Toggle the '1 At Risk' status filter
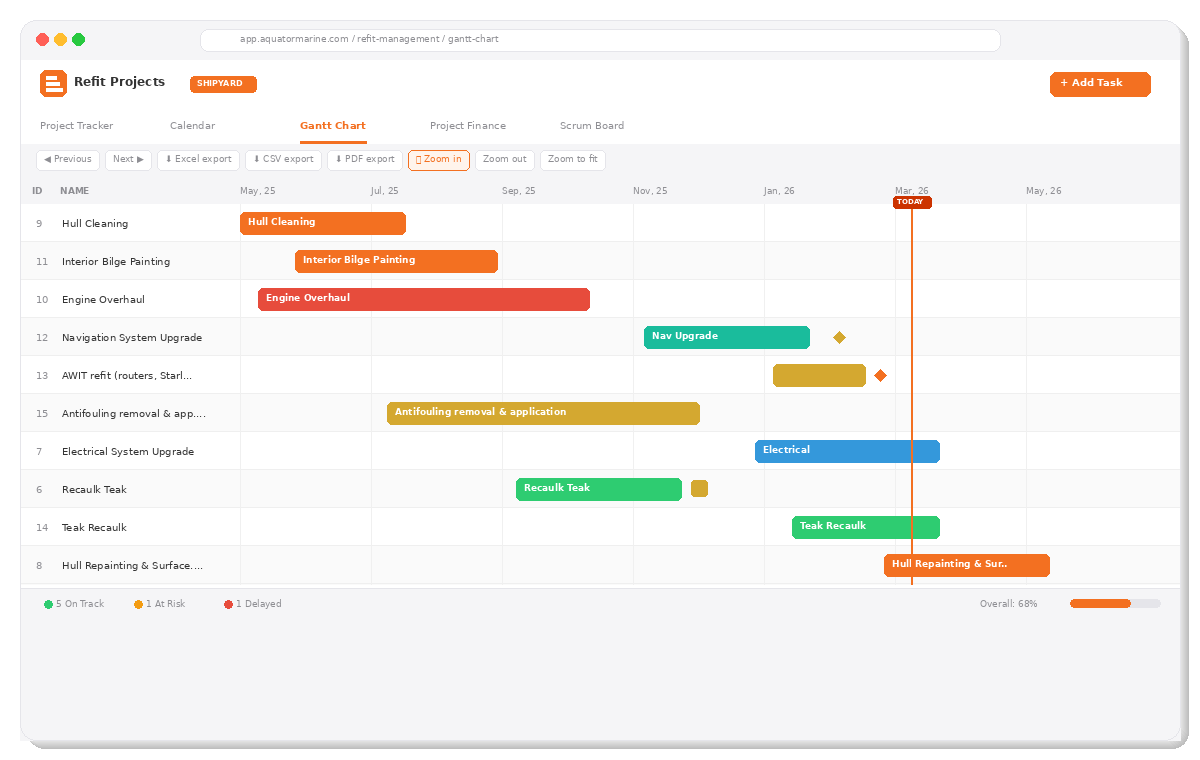Screen dimensions: 1200x760 tap(158, 603)
